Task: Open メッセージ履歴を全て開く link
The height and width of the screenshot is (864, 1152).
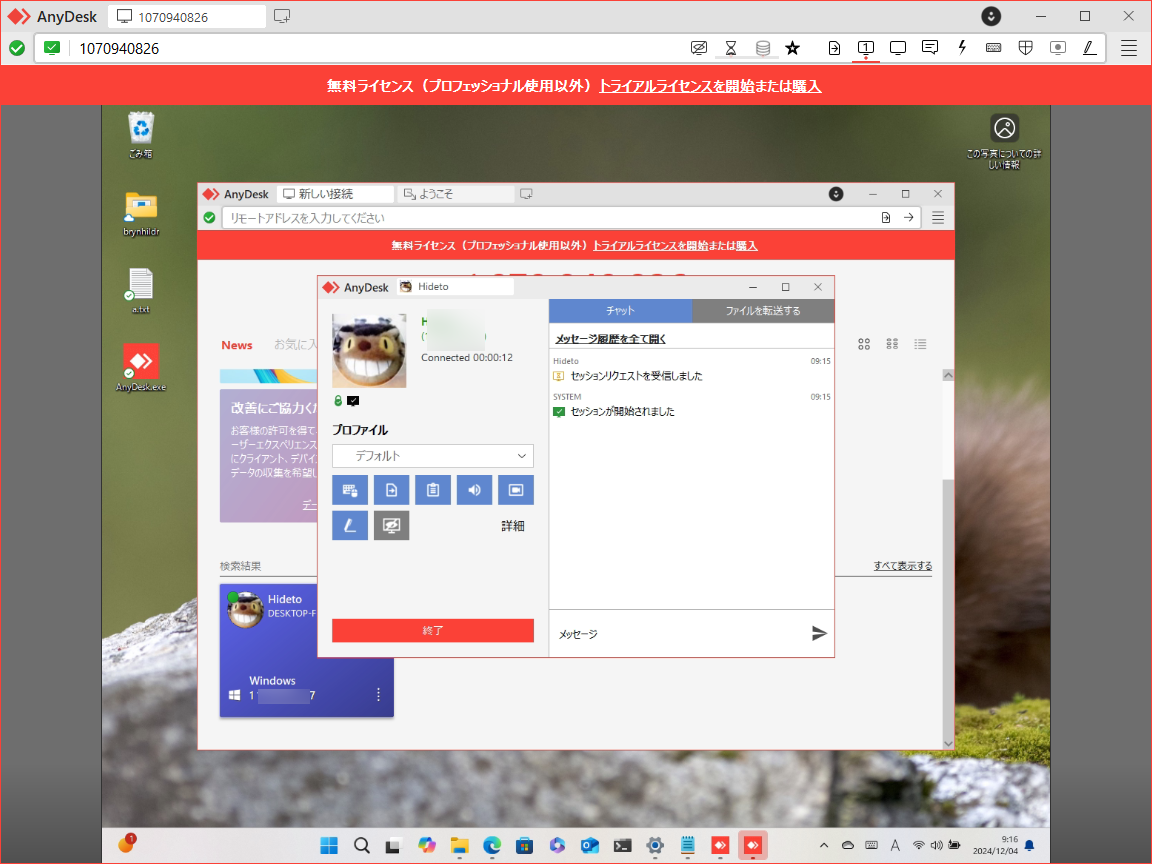Action: click(x=611, y=339)
